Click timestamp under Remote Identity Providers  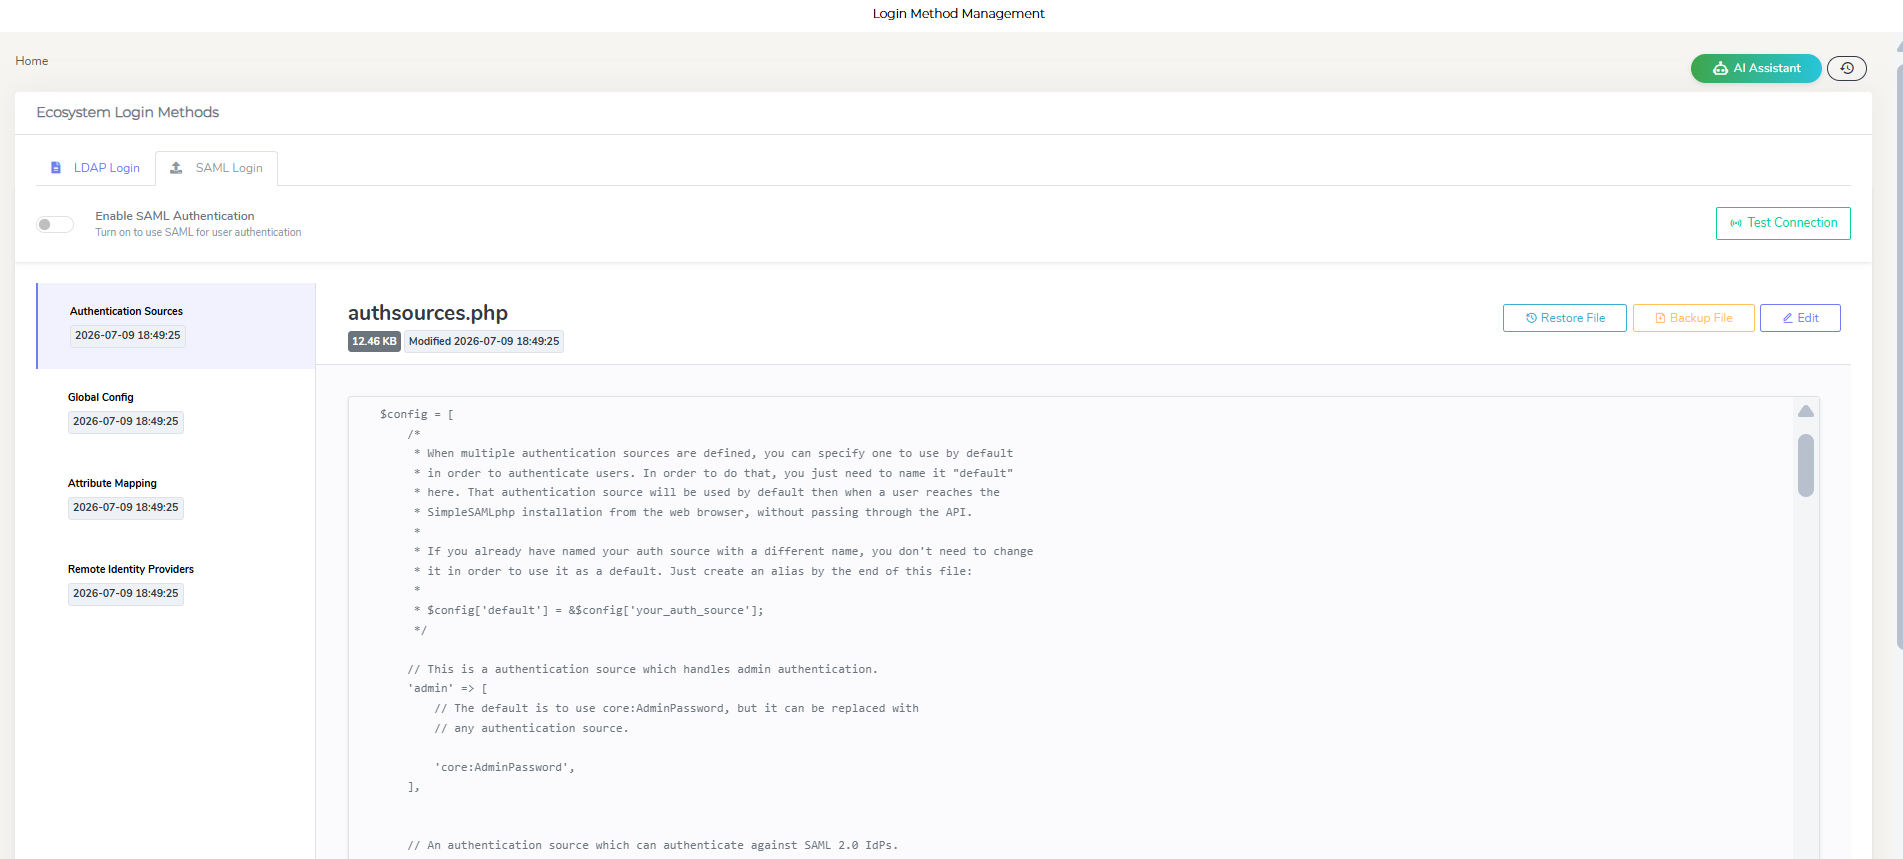coord(126,594)
